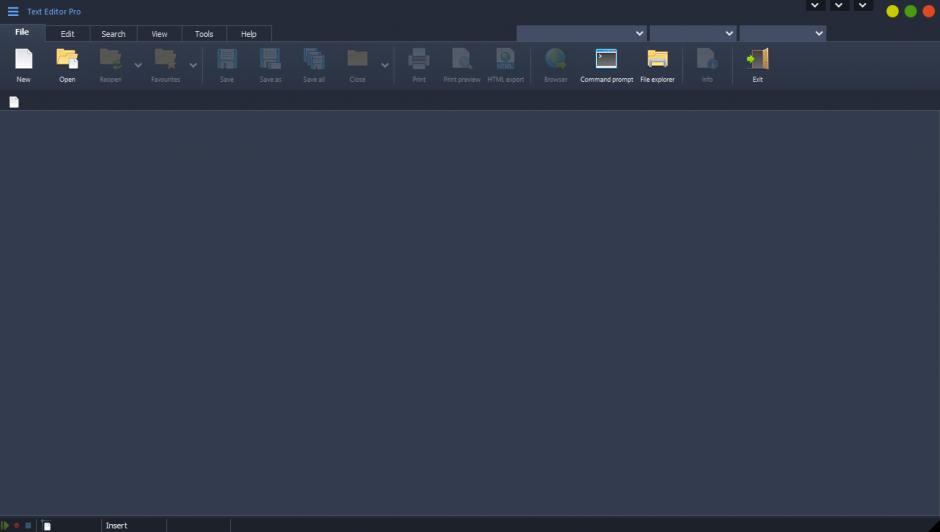Go to the Help tab
940x532 pixels.
pyautogui.click(x=248, y=34)
